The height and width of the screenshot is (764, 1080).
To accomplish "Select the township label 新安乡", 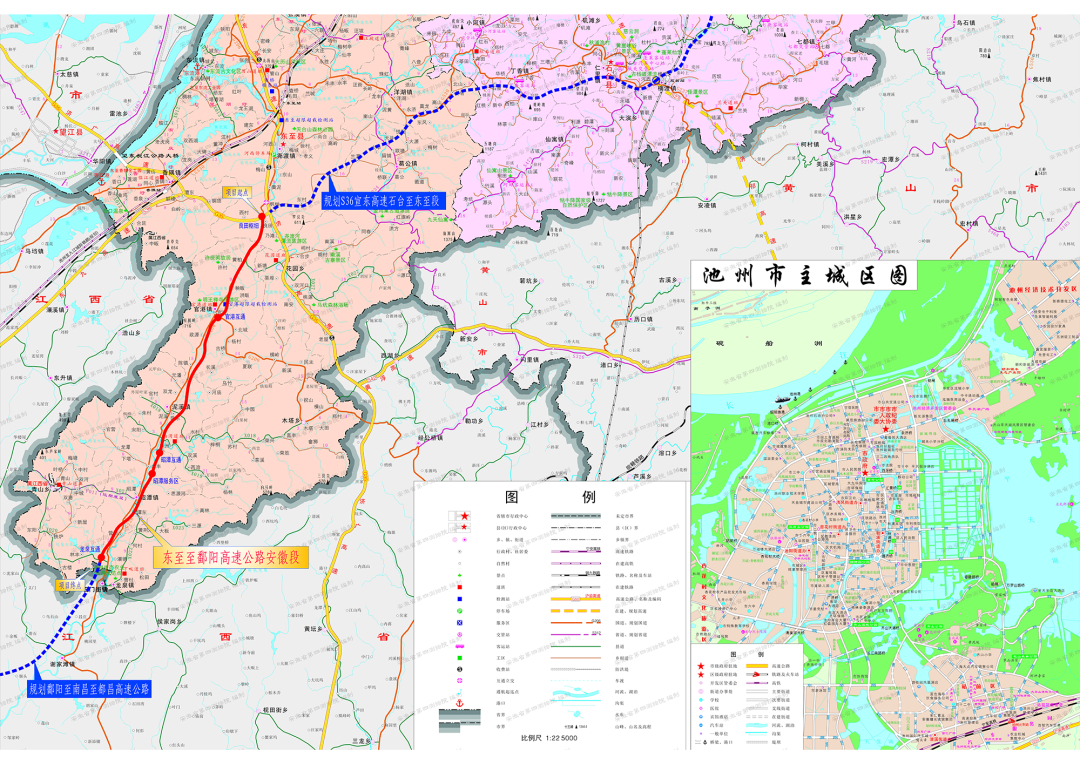I will [468, 339].
